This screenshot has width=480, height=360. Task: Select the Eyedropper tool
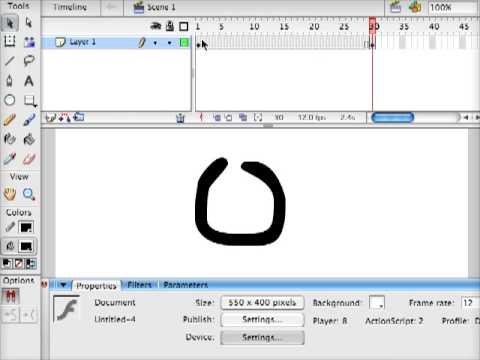10,159
